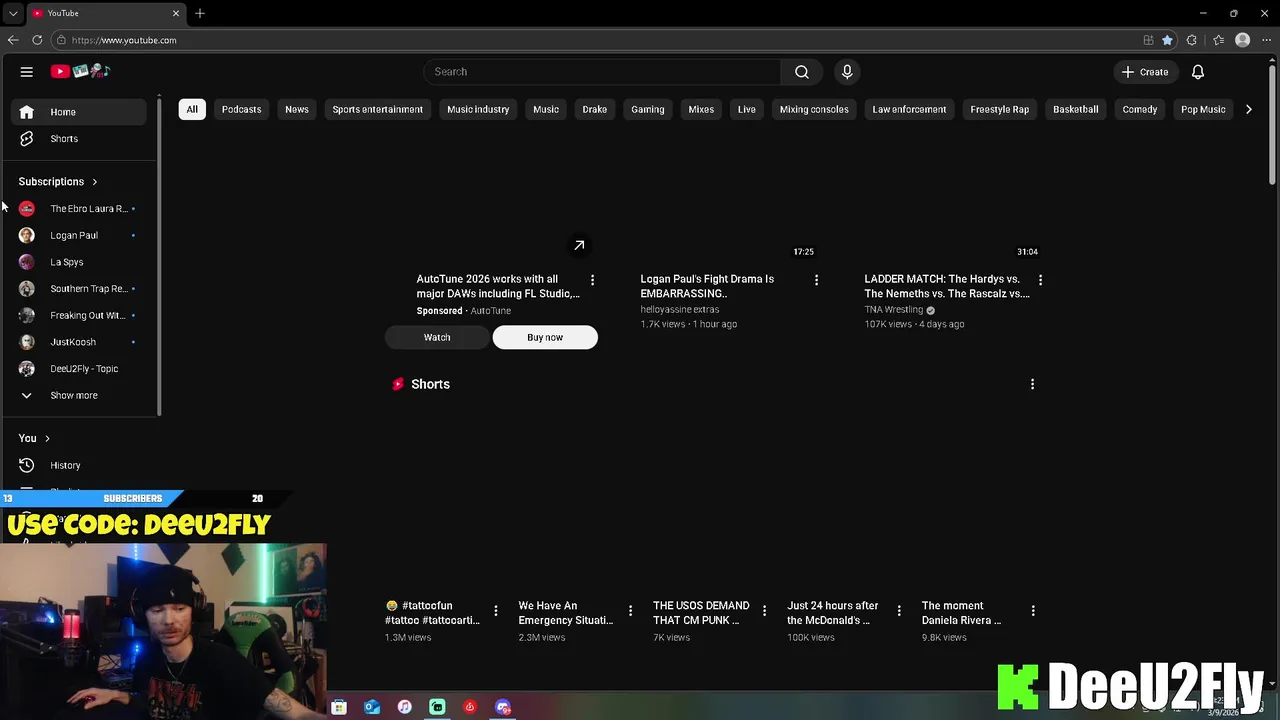The height and width of the screenshot is (720, 1280).
Task: Open the helloyassine extras channel link
Action: [679, 310]
